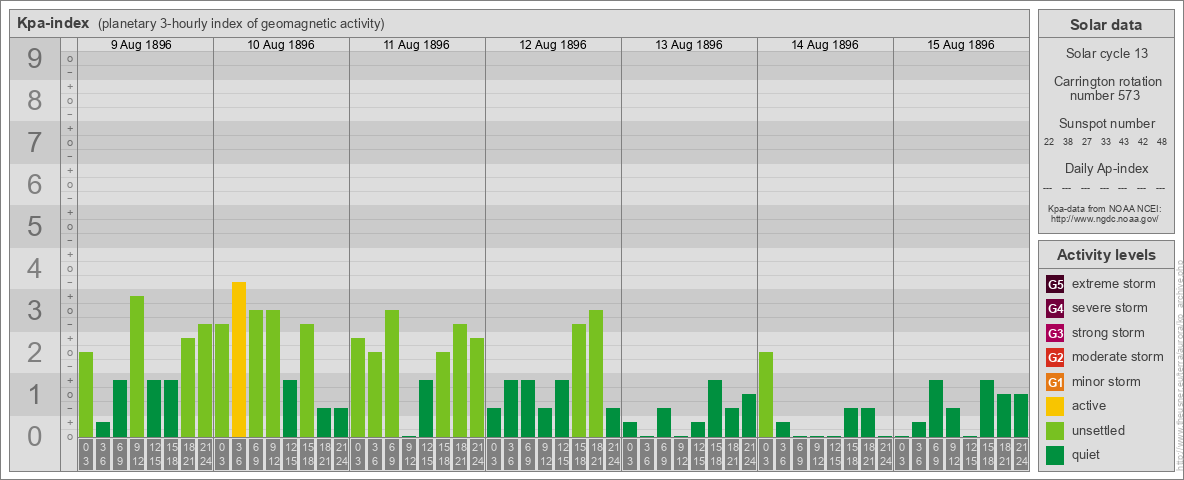Click the 15-18 bar on 13 Aug
The image size is (1184, 480).
click(x=714, y=408)
